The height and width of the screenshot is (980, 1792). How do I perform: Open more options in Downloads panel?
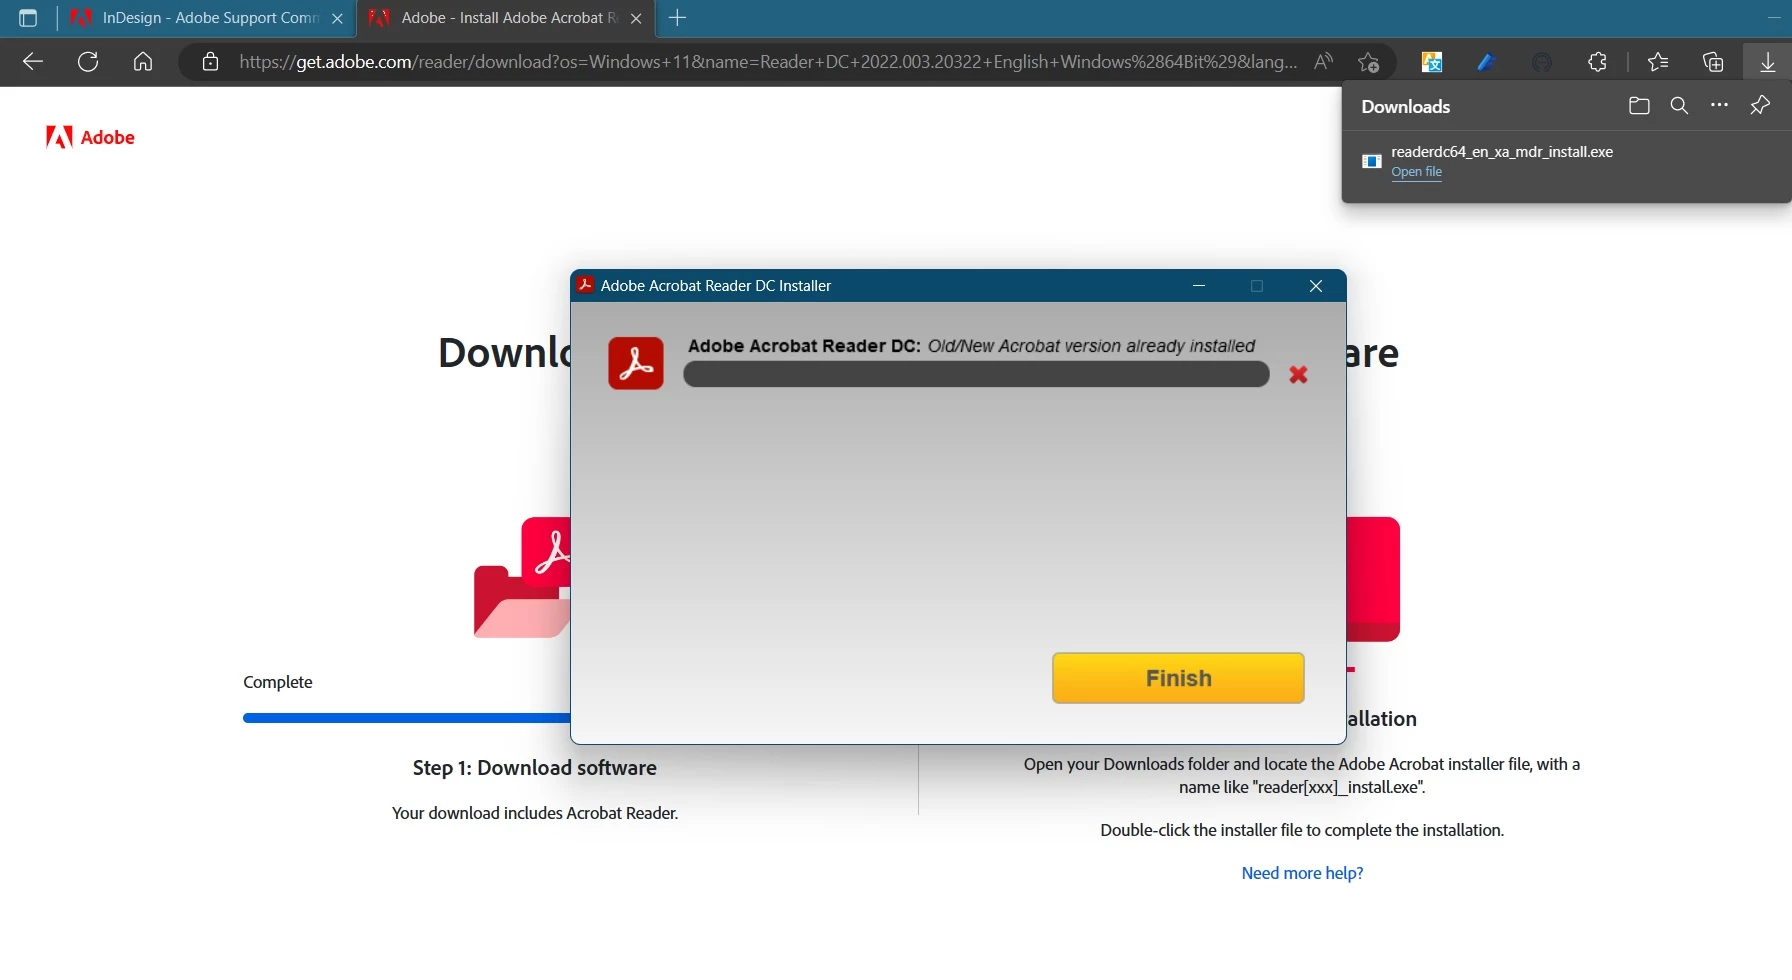pos(1719,105)
